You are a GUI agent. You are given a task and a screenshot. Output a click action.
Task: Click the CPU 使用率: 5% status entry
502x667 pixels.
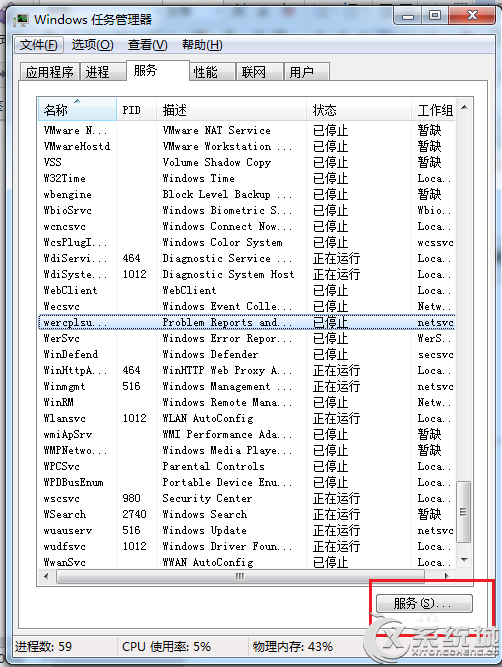pos(166,647)
